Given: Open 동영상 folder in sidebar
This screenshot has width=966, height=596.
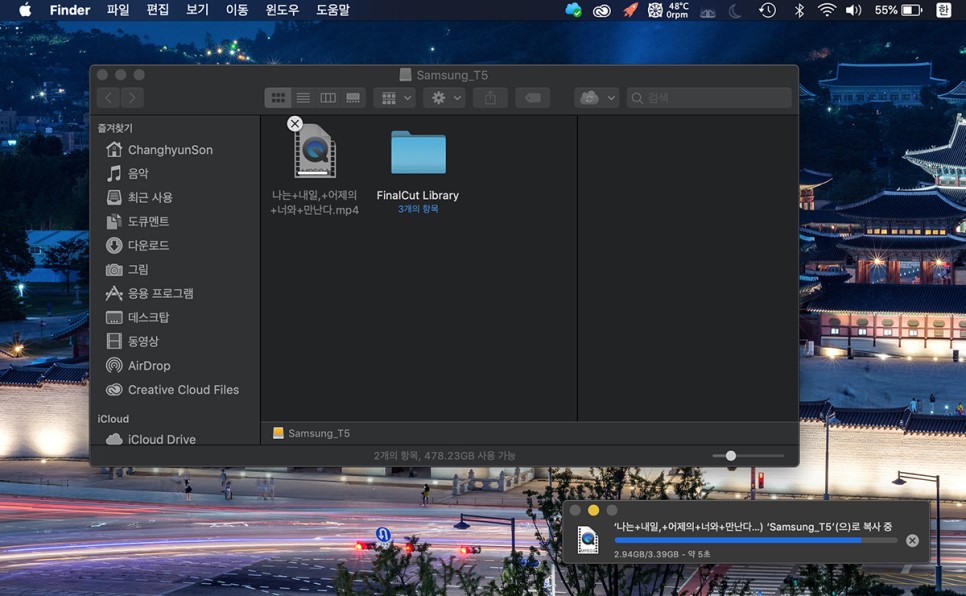Looking at the screenshot, I should coord(132,341).
